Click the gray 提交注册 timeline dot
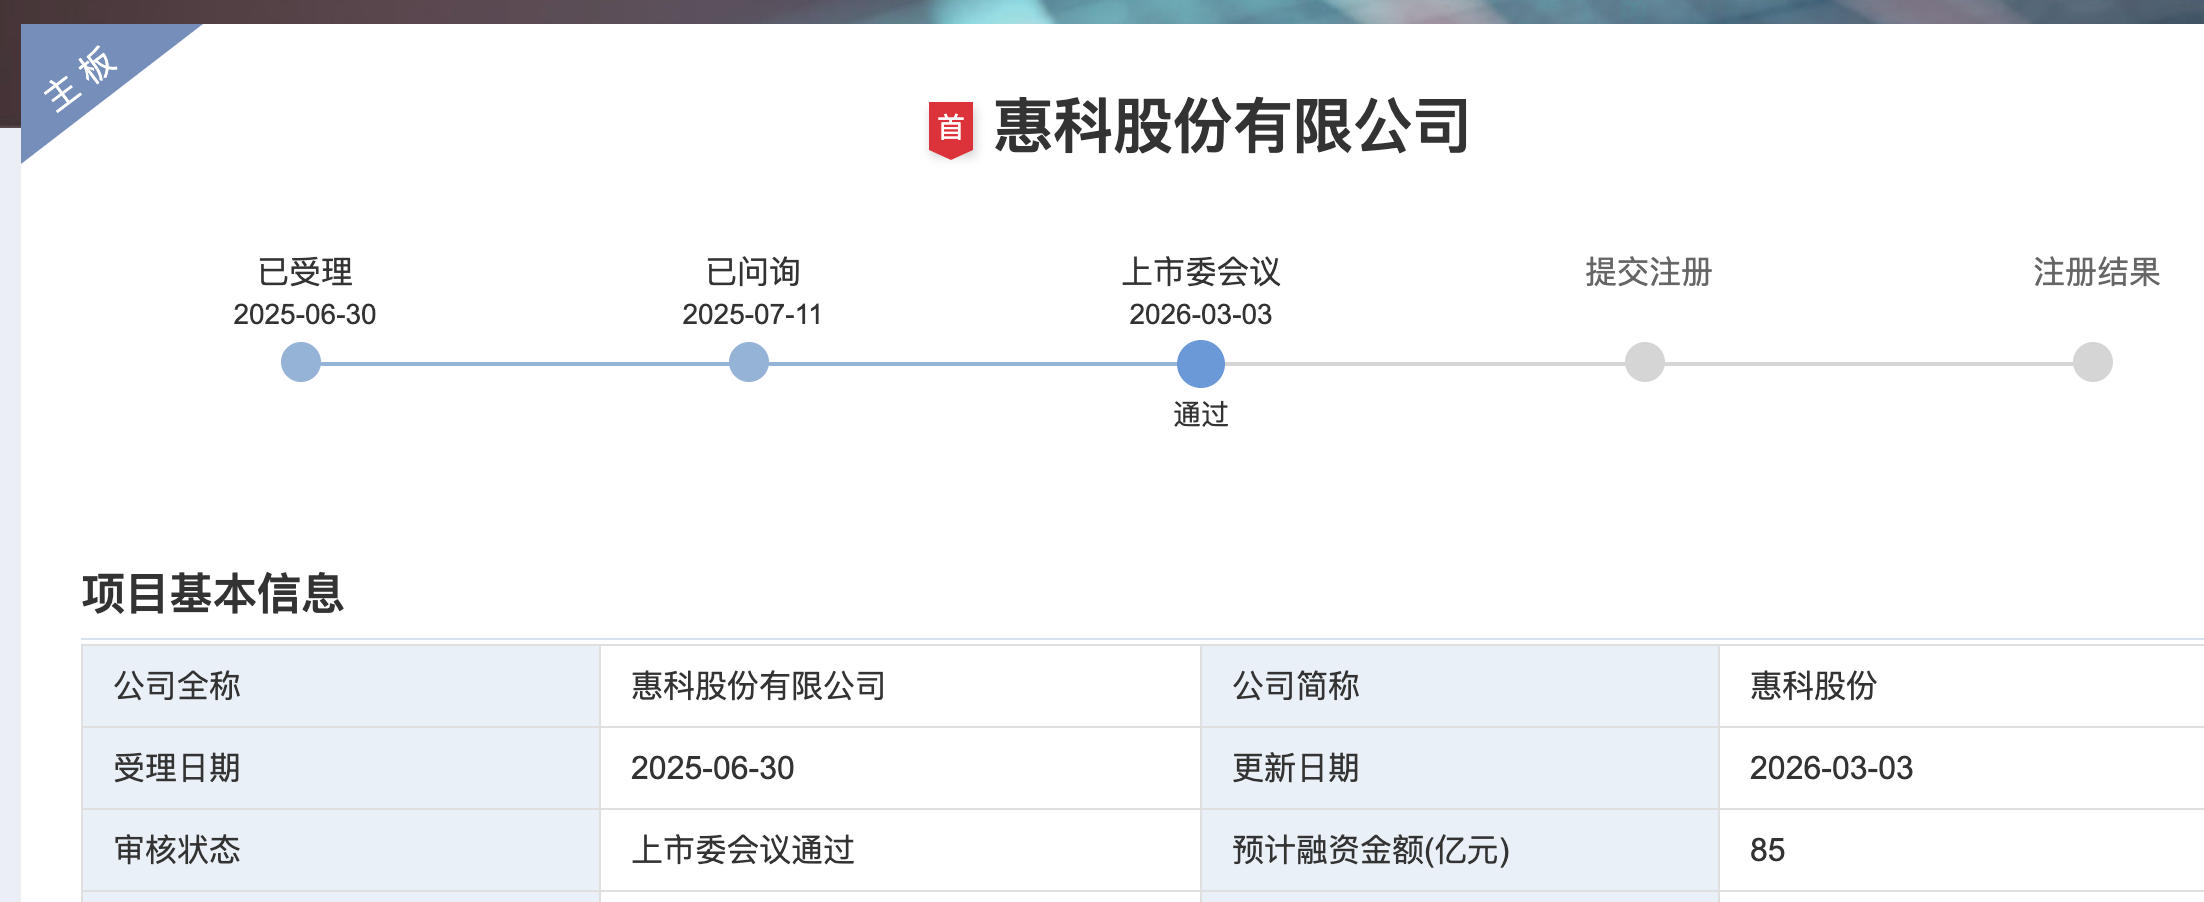The image size is (2204, 902). (x=1645, y=362)
